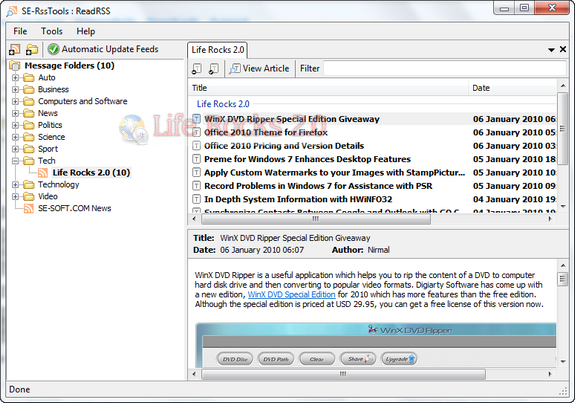Select the Message Folders root node

[69, 66]
